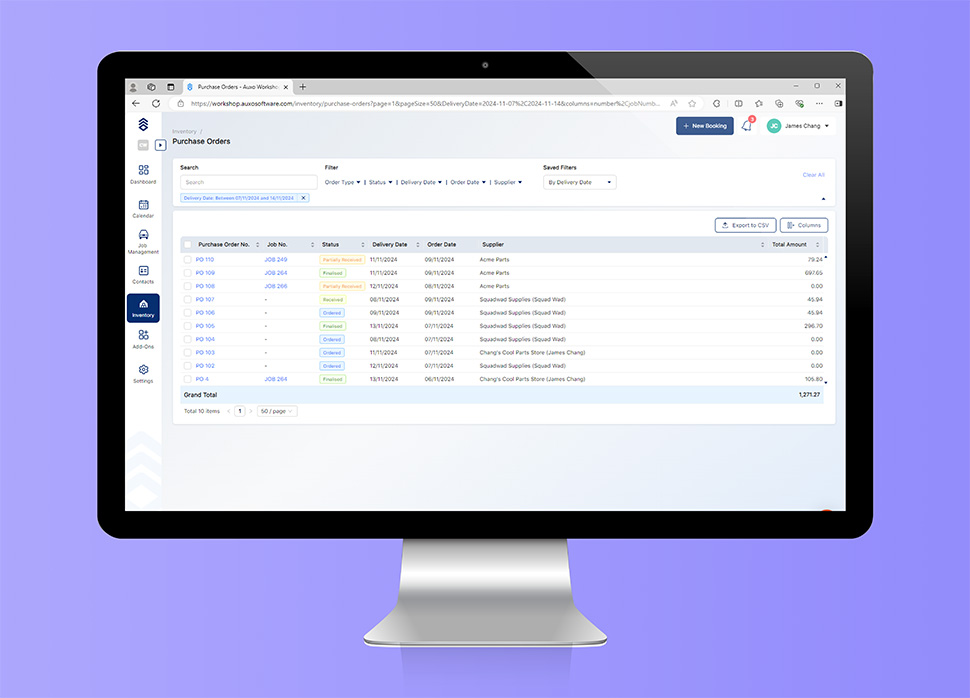970x698 pixels.
Task: Tick the checkbox next to PO 4
Action: point(187,378)
